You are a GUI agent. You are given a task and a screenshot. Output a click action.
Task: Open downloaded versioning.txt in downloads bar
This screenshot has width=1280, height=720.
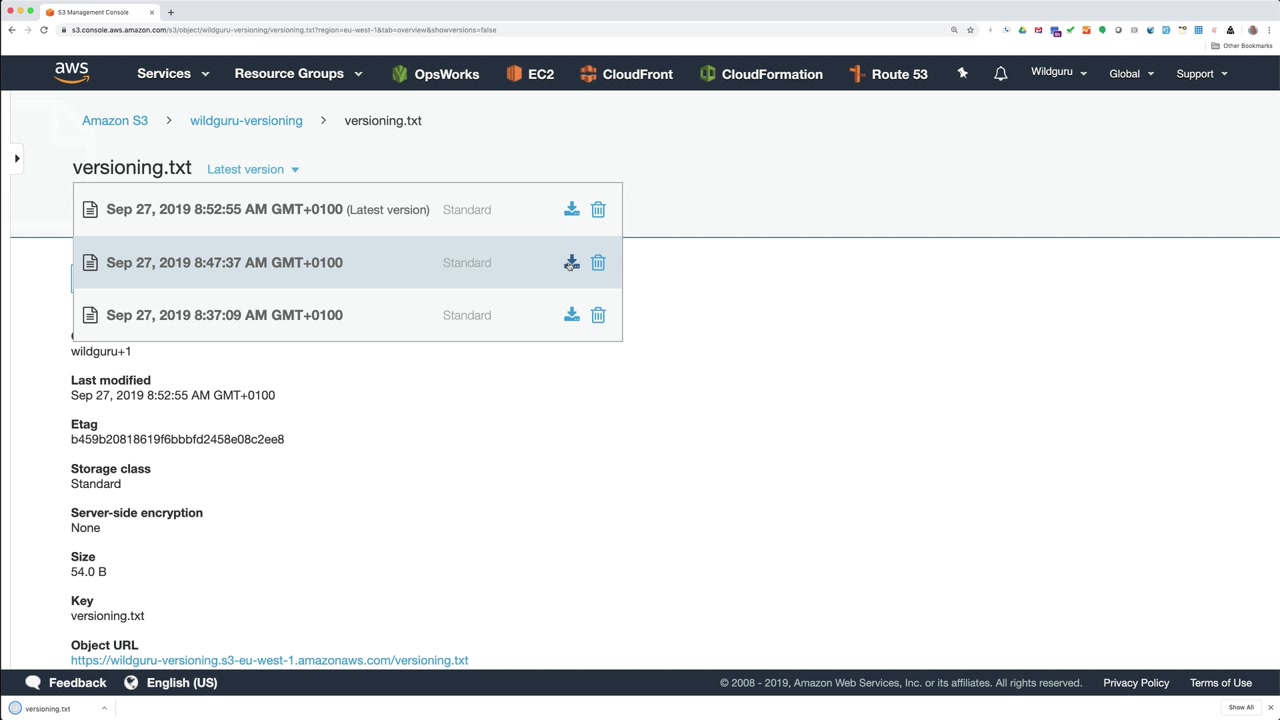(x=48, y=708)
